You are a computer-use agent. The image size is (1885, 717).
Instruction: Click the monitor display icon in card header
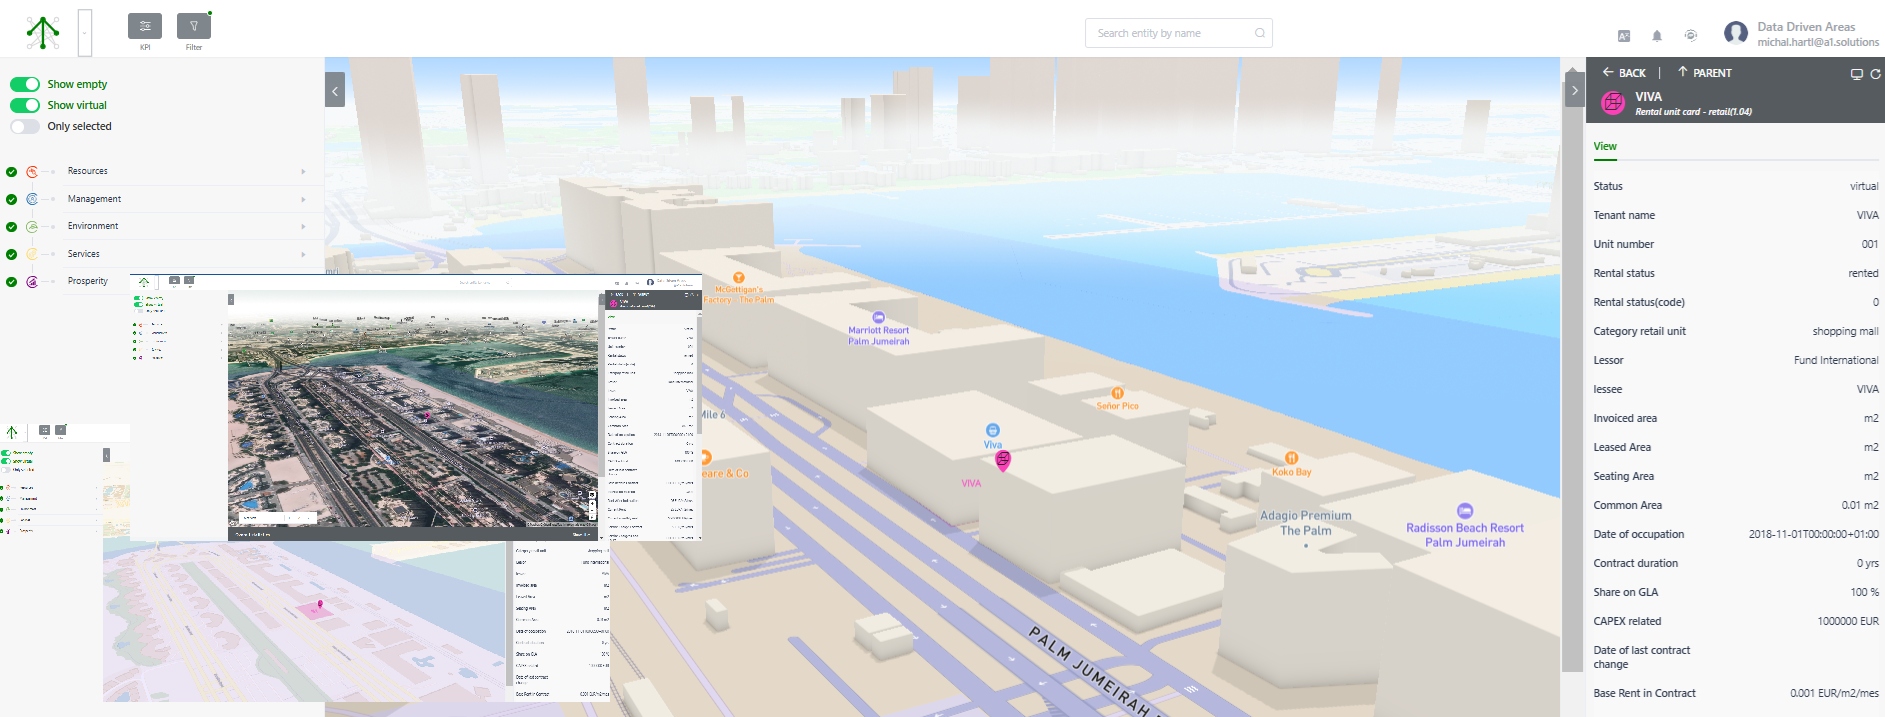coord(1857,74)
